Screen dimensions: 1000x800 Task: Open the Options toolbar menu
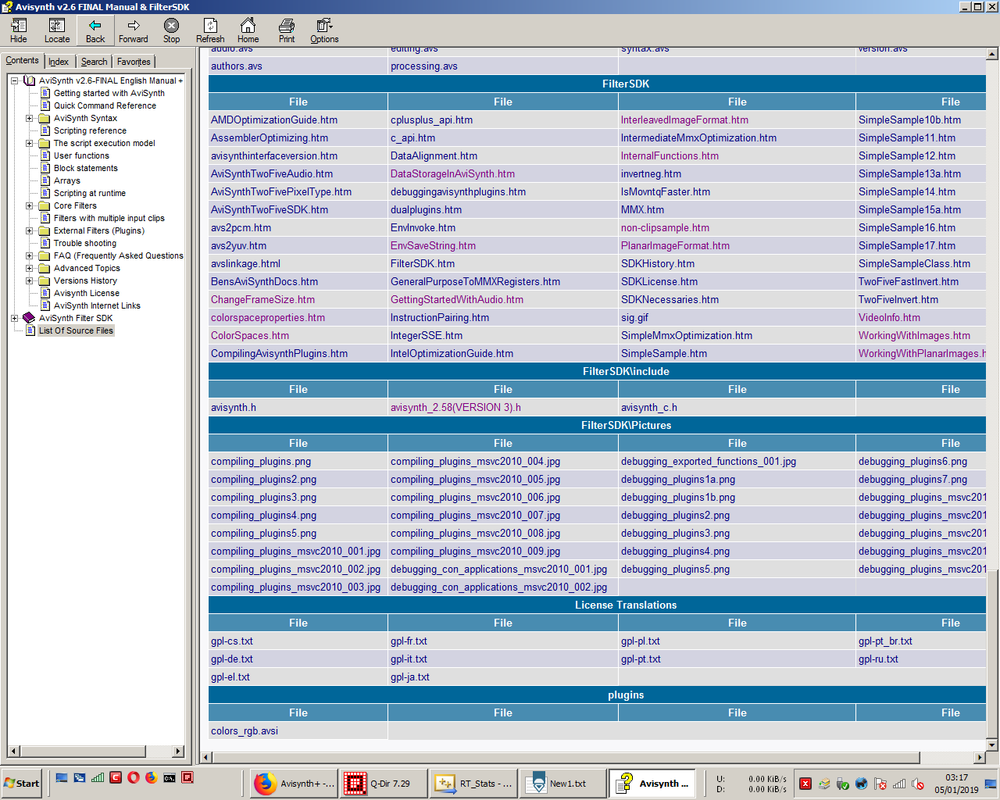point(324,30)
